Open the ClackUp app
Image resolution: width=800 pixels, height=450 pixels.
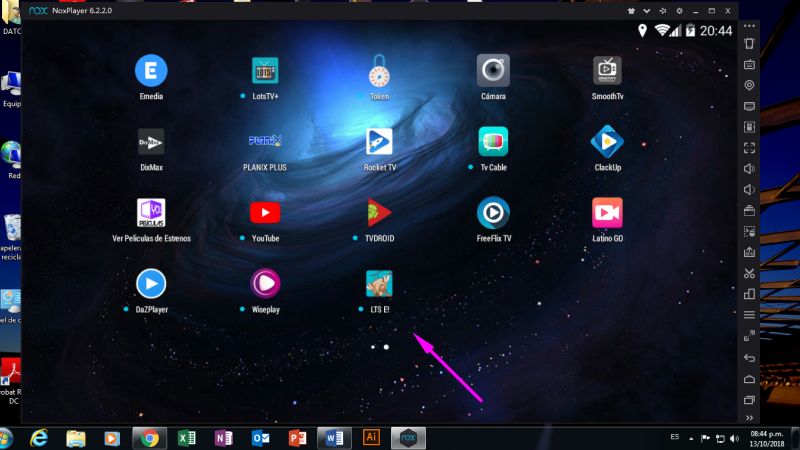[607, 141]
